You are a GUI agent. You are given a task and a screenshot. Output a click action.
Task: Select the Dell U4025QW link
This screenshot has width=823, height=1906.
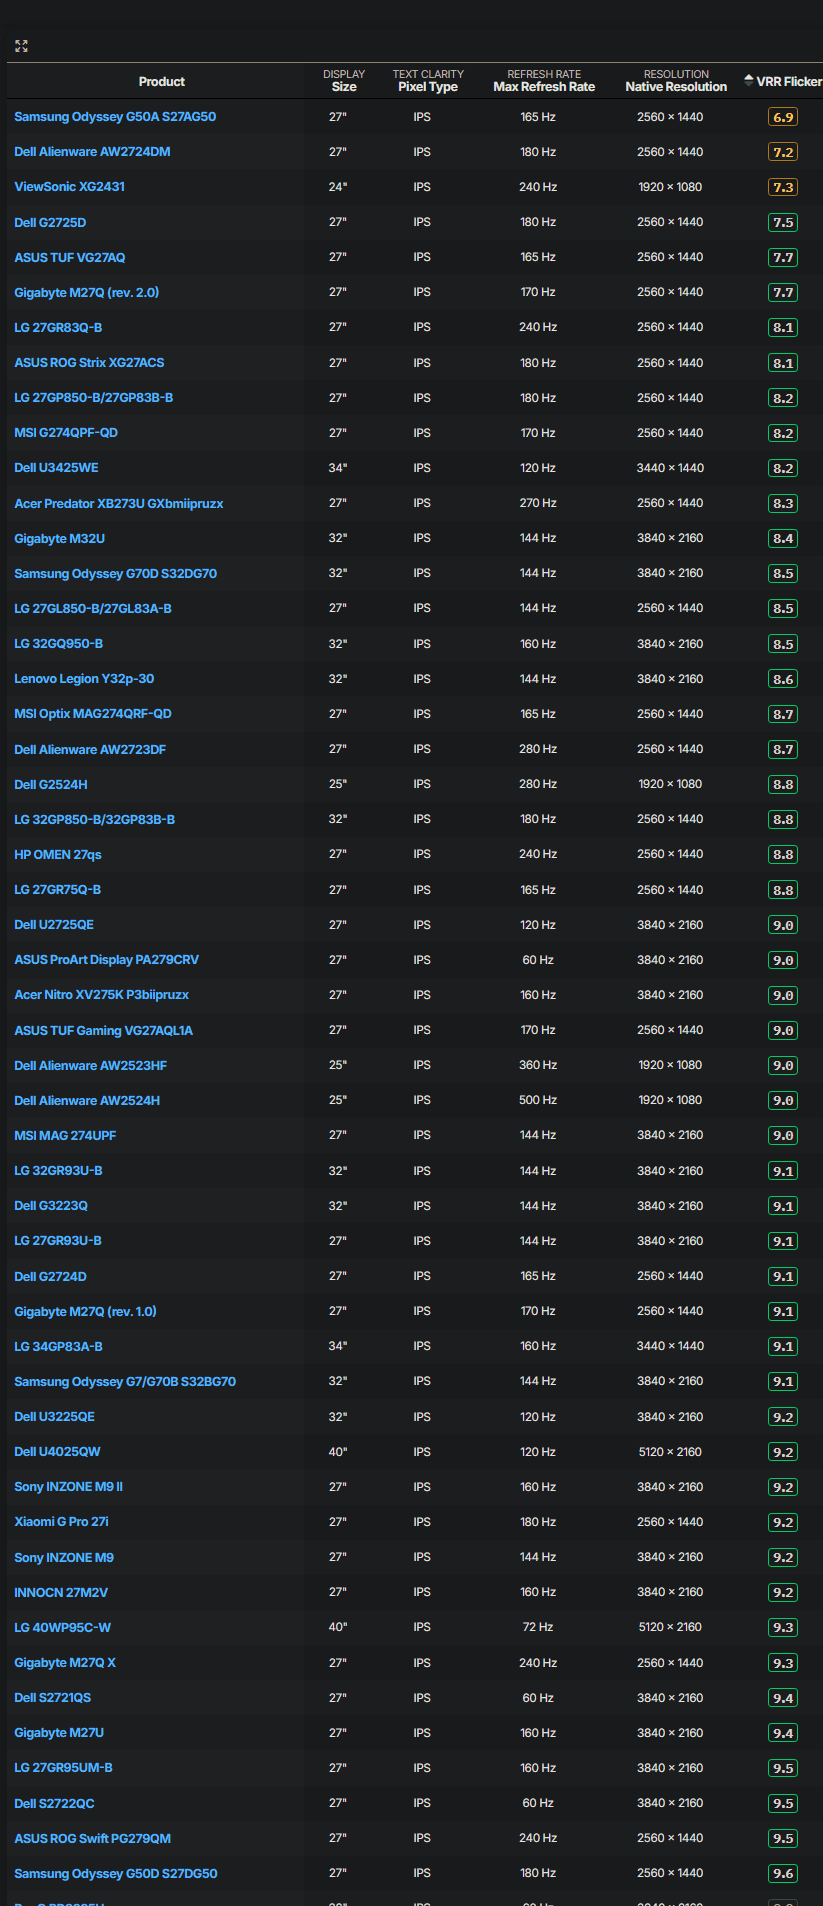point(57,1452)
